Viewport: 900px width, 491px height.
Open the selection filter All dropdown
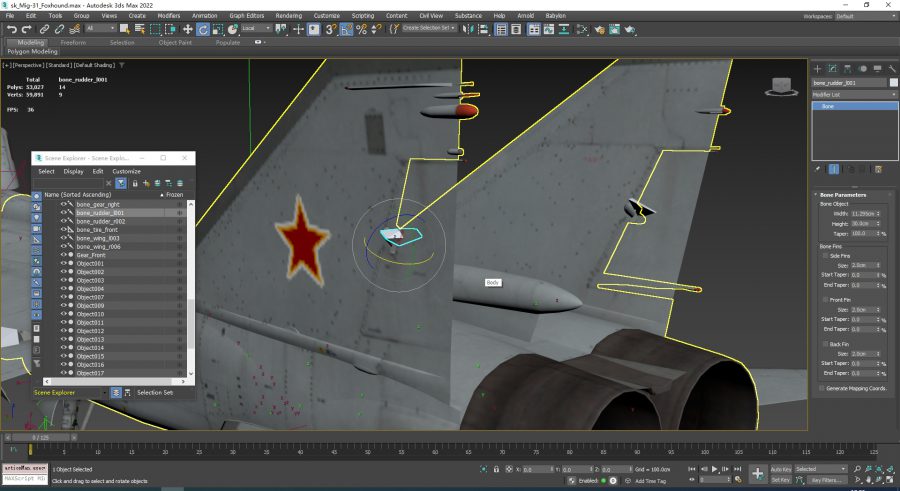tap(100, 28)
